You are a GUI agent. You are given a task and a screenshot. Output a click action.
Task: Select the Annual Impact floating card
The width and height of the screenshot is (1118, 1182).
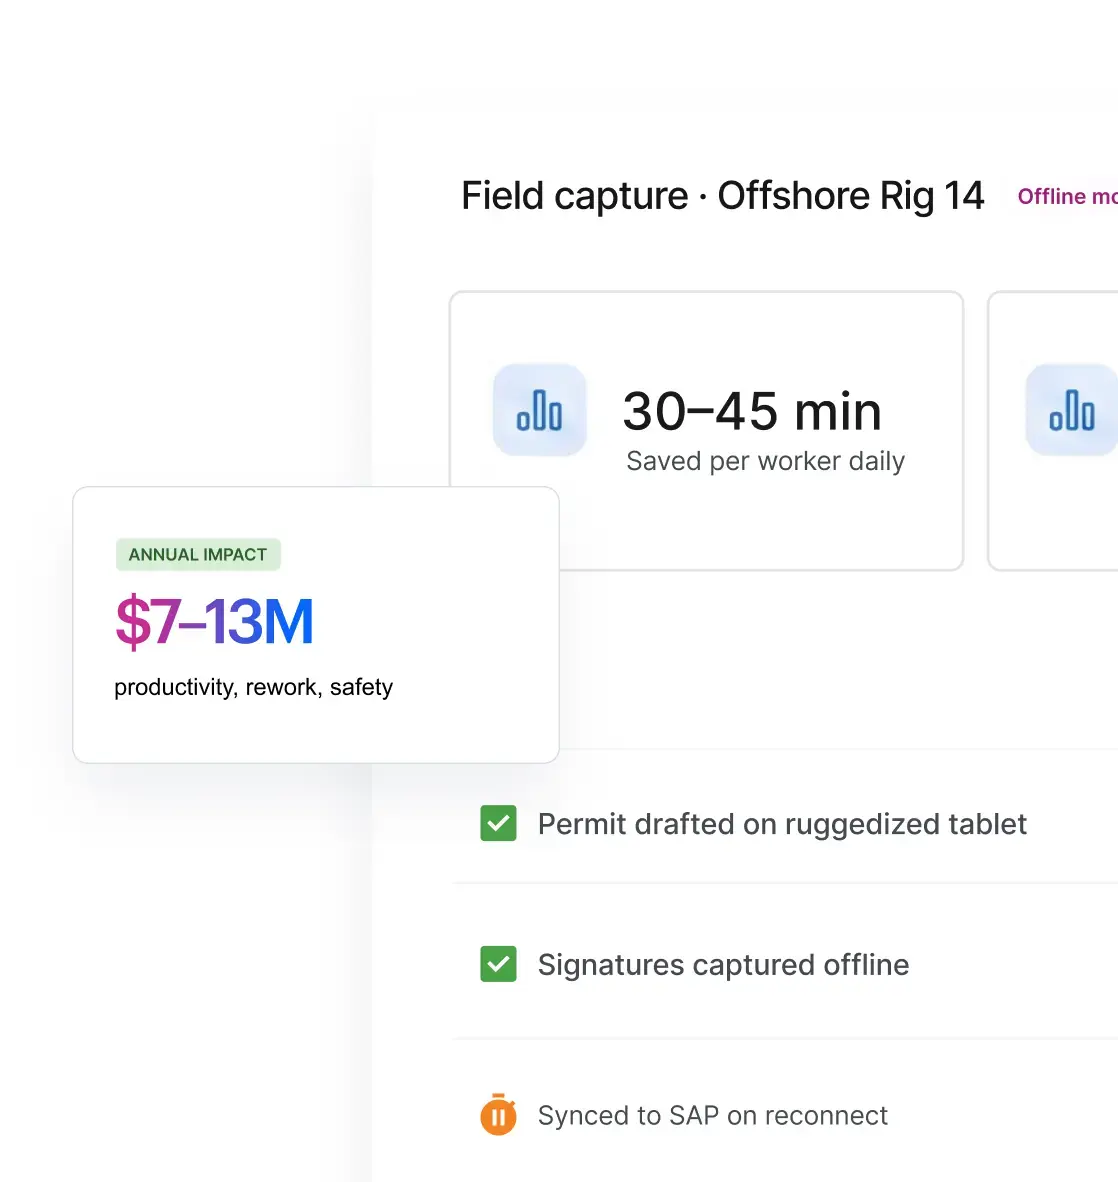click(316, 625)
